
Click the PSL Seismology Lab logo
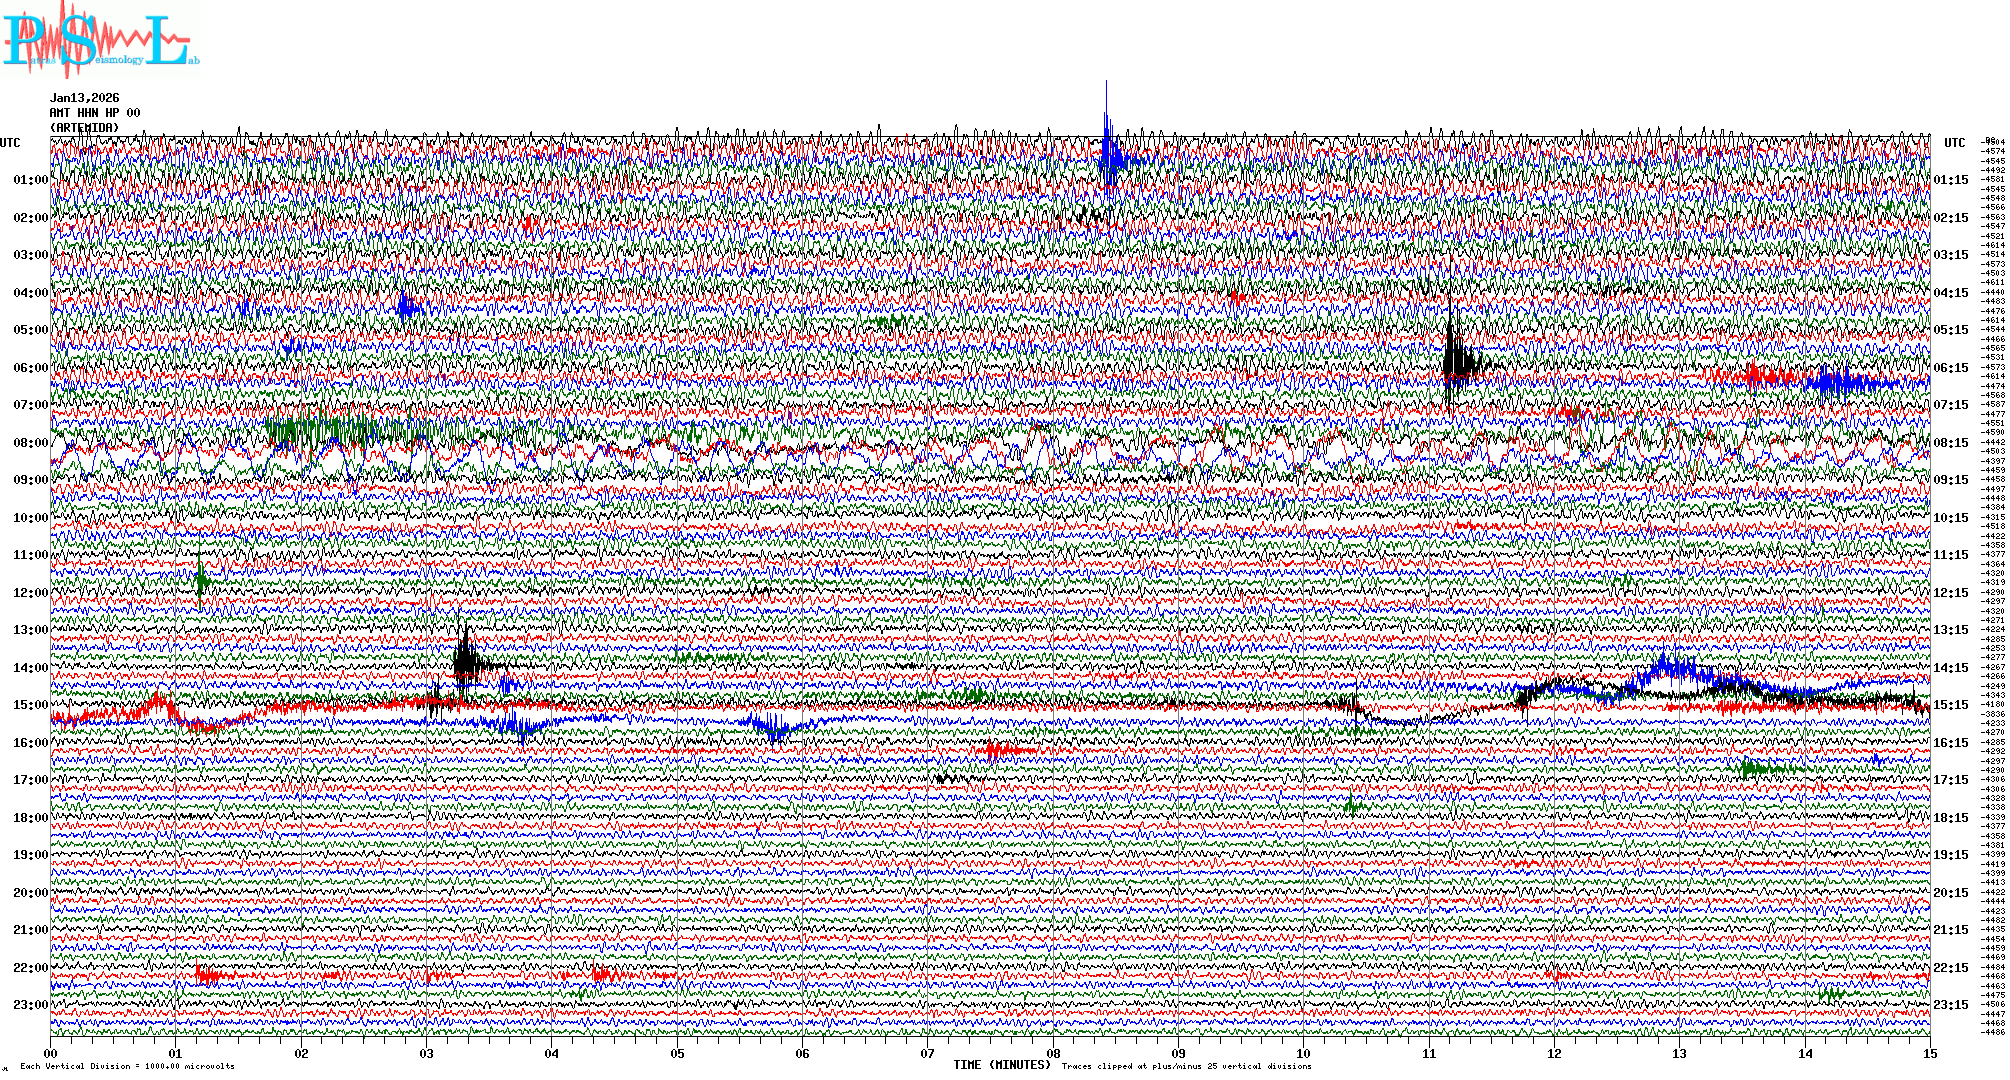[x=98, y=40]
